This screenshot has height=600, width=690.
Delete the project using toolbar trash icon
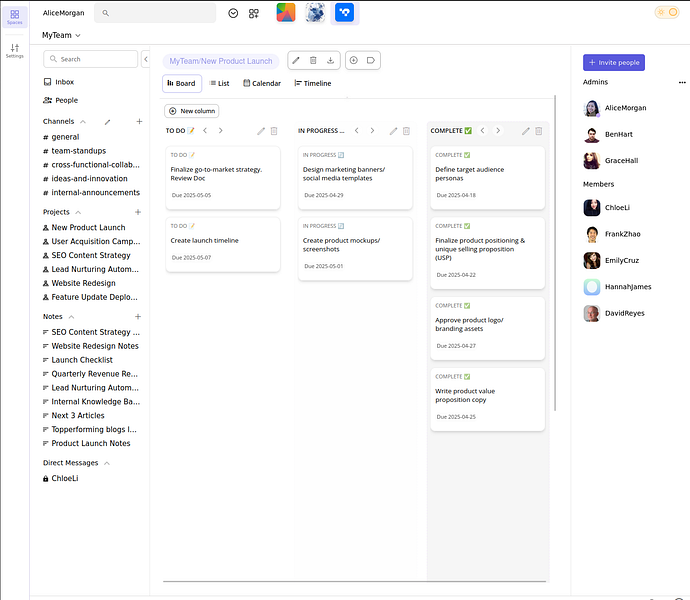(x=313, y=60)
